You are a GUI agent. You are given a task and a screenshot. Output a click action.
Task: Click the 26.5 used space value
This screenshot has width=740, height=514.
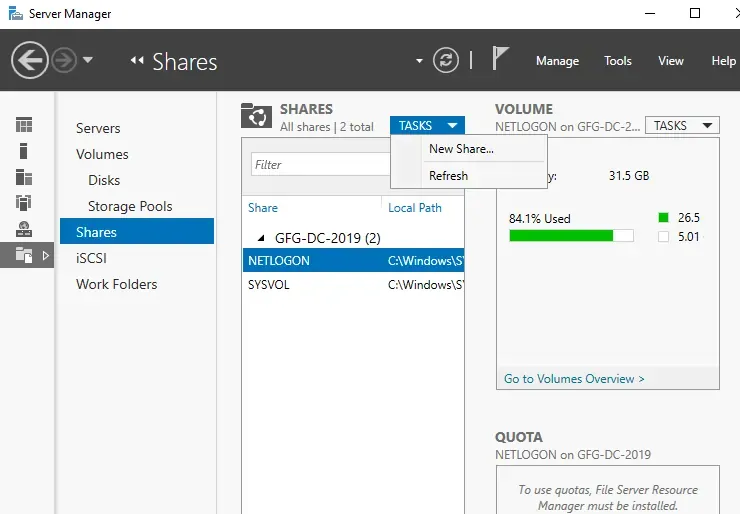(x=689, y=218)
